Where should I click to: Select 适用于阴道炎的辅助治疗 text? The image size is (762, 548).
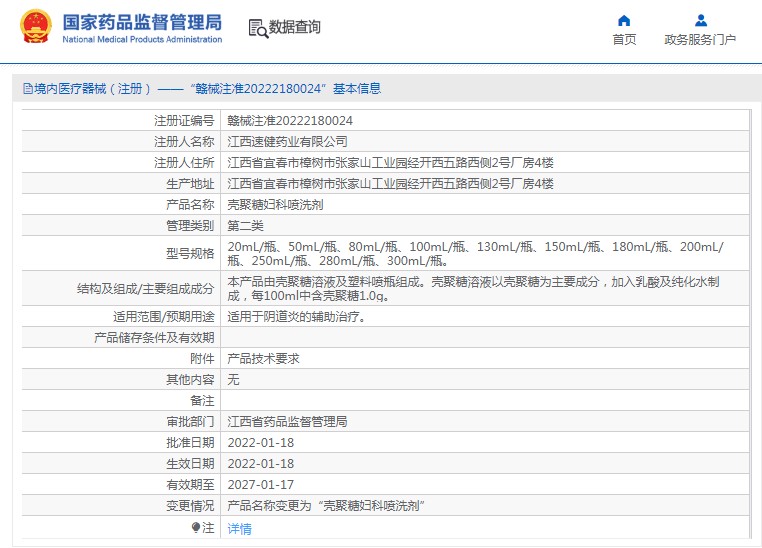tap(296, 317)
